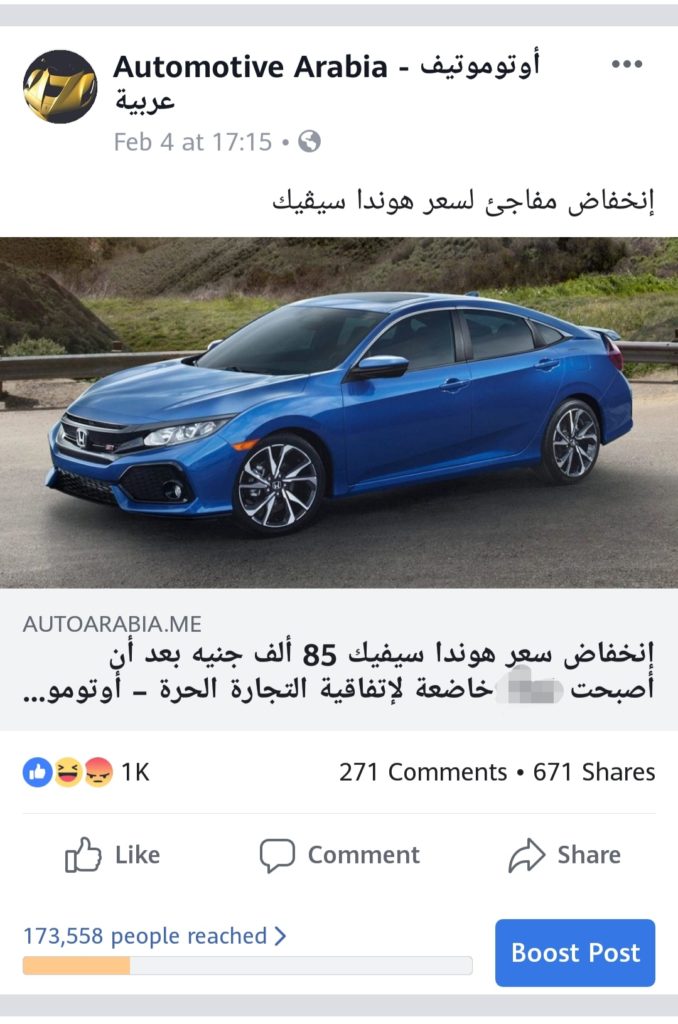View the 671 Shares list

coord(594,772)
